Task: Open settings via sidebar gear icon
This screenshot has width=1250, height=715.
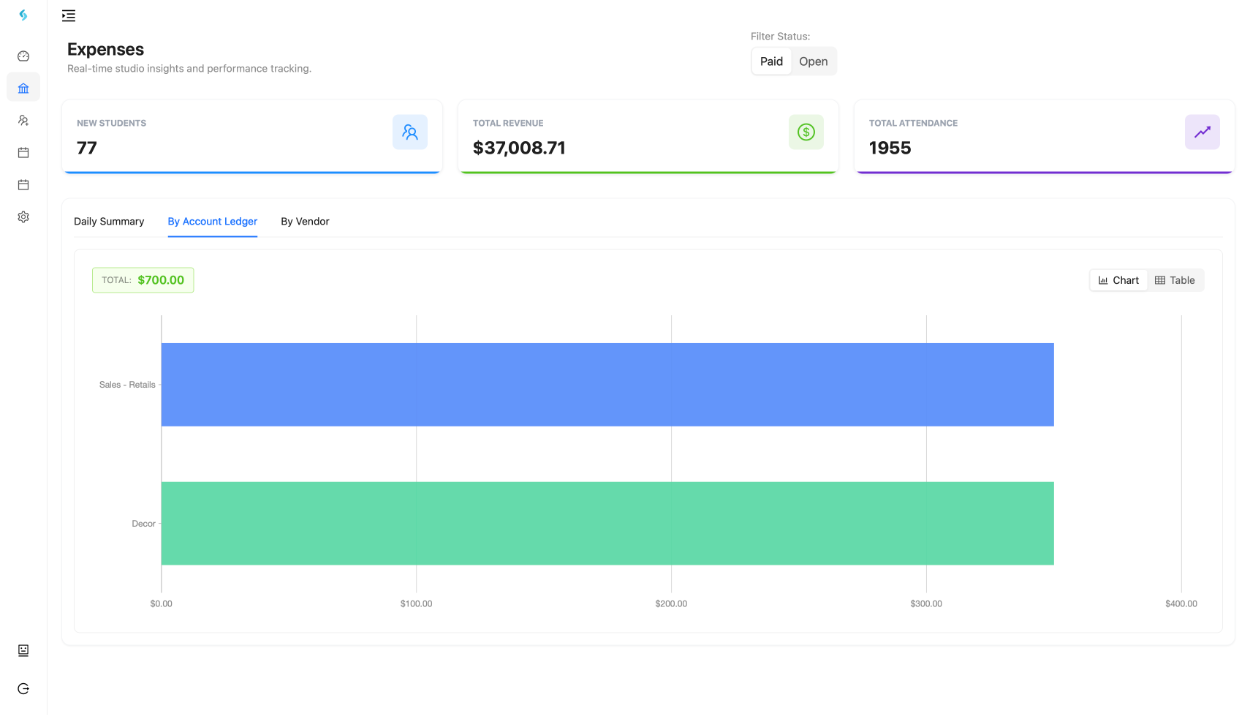Action: coord(23,217)
